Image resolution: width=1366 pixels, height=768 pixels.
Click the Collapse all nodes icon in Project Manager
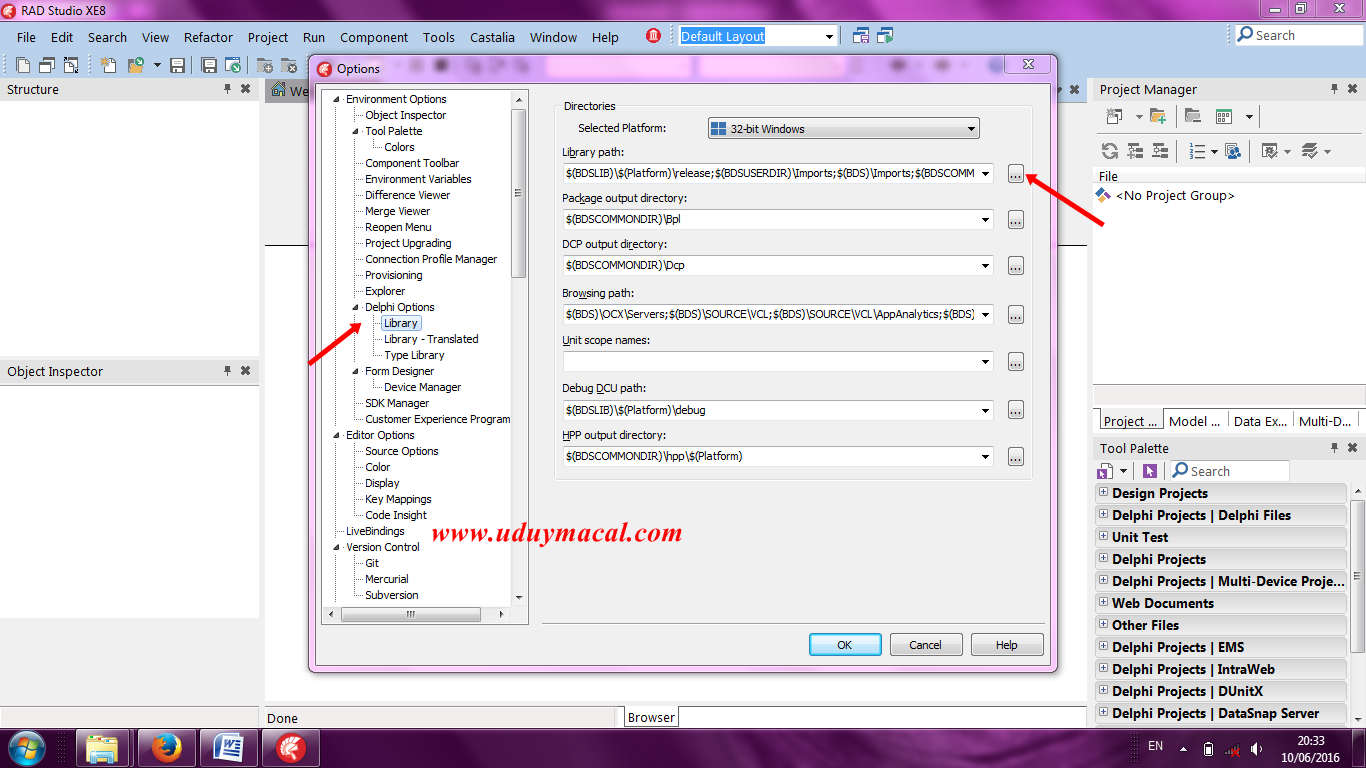pos(1160,151)
